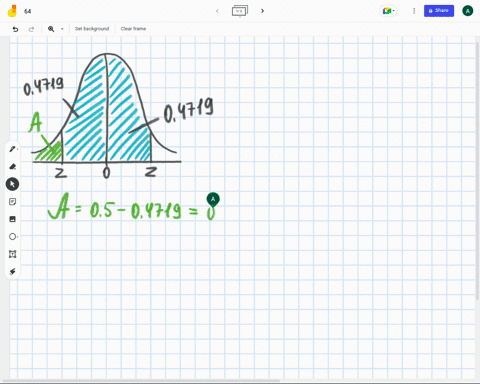Click the jam title "64"
Image resolution: width=480 pixels, height=384 pixels.
click(28, 11)
